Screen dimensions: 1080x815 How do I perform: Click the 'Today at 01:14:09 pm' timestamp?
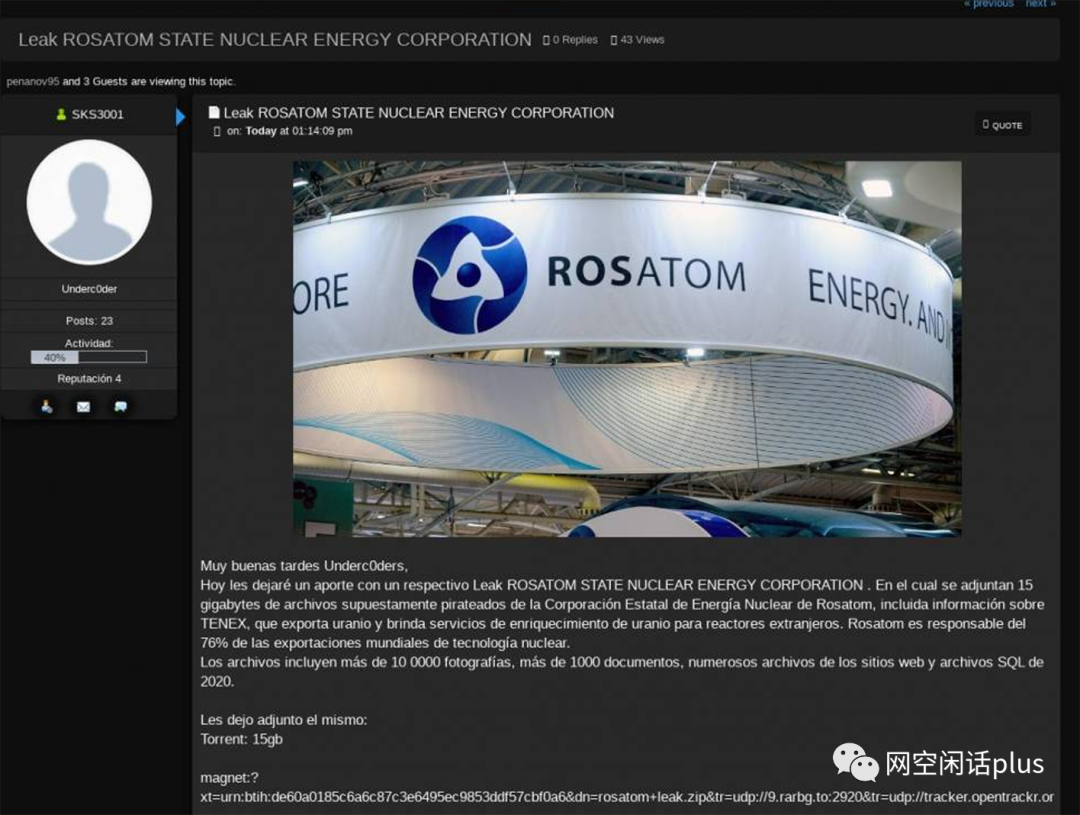[x=299, y=131]
